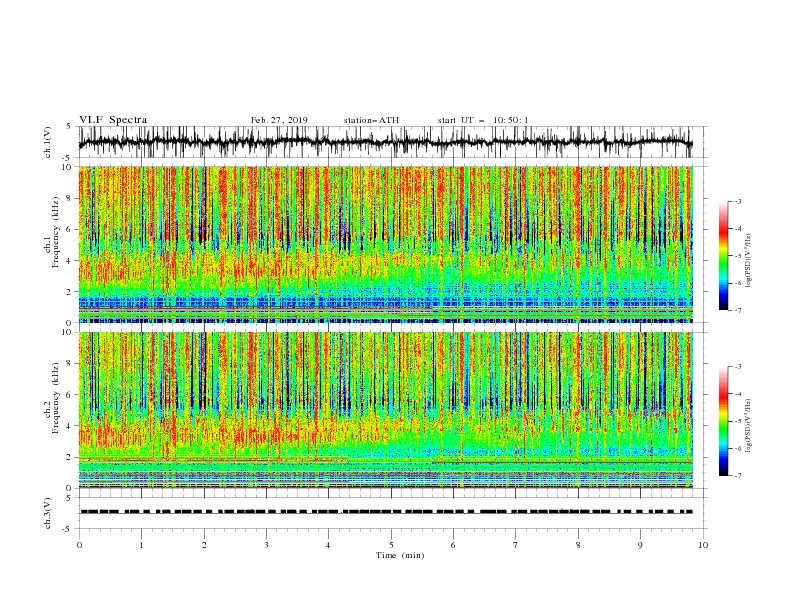This screenshot has height=612, width=792.
Task: Click inside the ch.1 spectrogram panel
Action: tap(385, 244)
